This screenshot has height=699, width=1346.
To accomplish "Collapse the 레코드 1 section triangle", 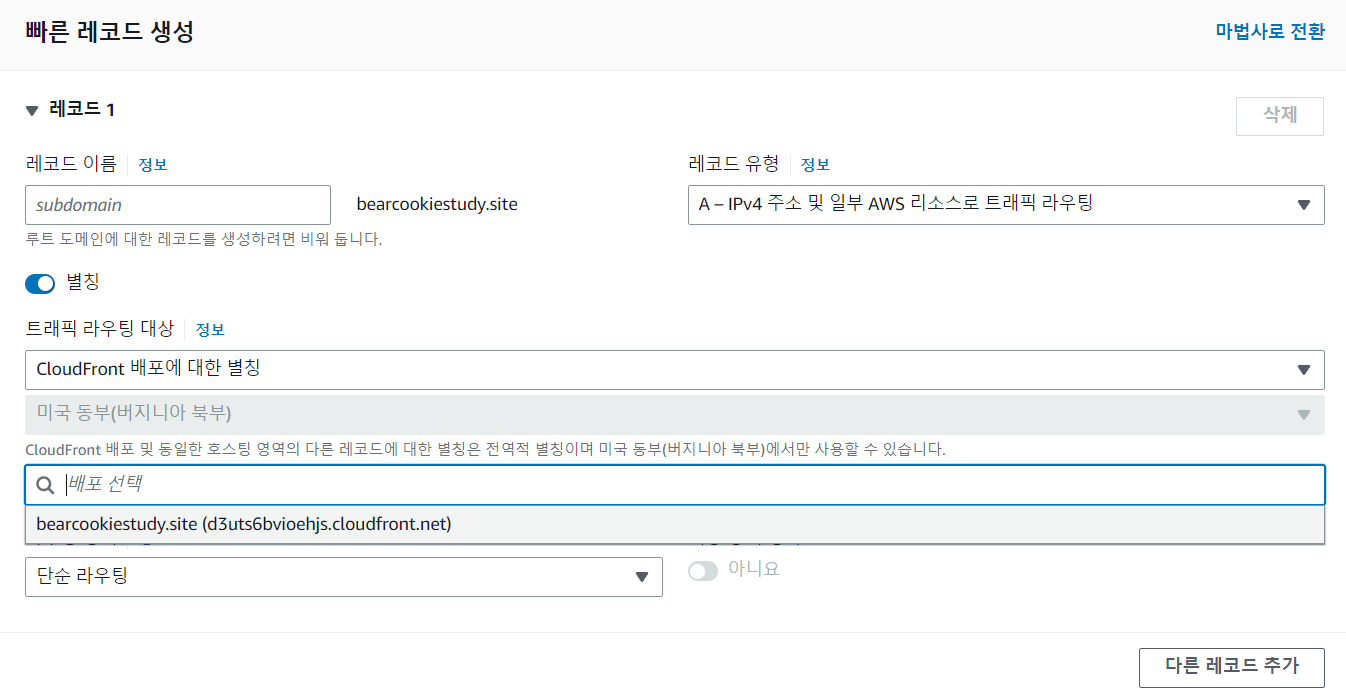I will [32, 110].
